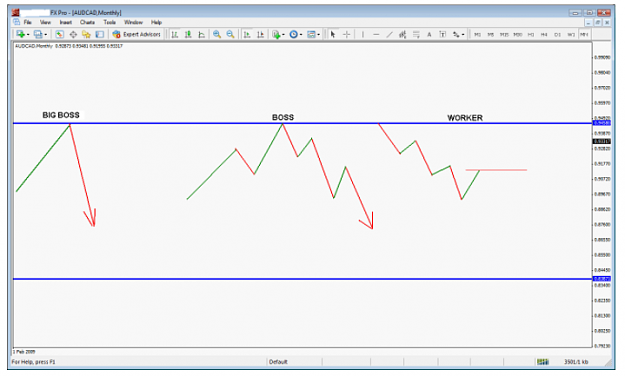Open the View menu

(x=45, y=22)
